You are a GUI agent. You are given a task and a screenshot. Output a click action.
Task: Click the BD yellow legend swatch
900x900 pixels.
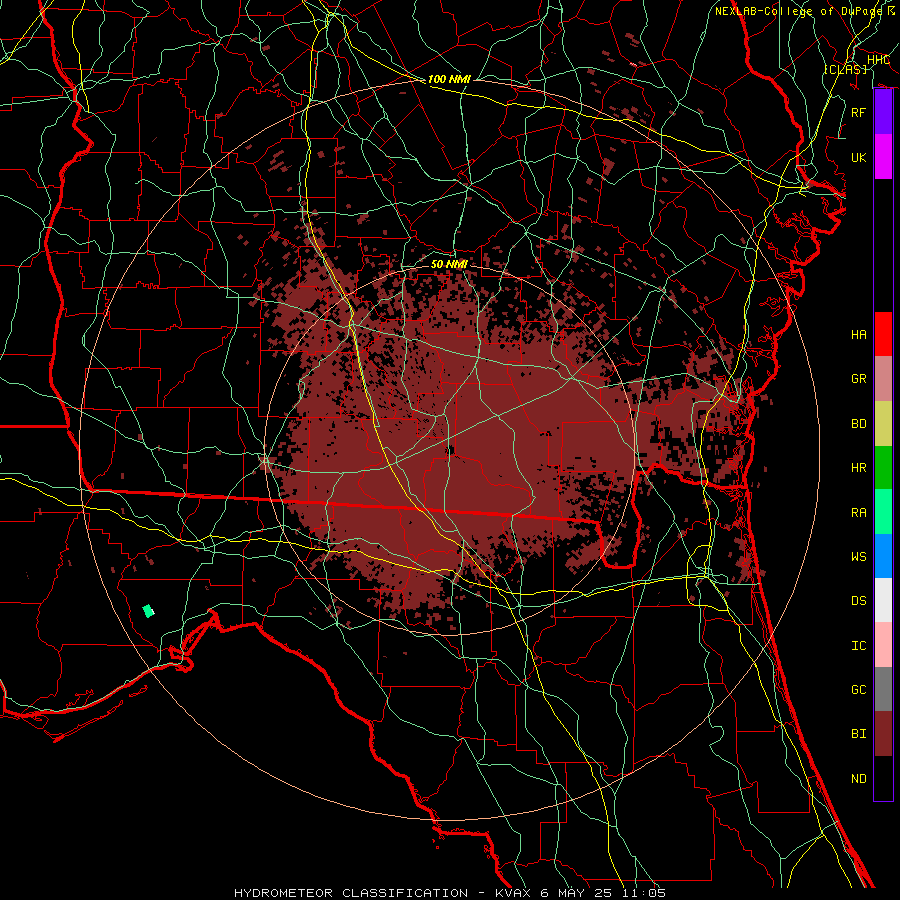(883, 424)
